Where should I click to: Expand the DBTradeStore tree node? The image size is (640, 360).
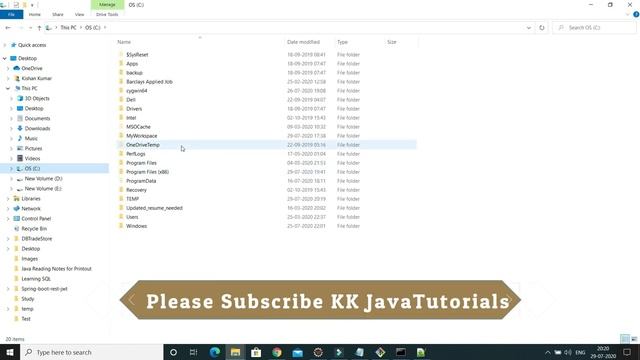click(x=8, y=239)
